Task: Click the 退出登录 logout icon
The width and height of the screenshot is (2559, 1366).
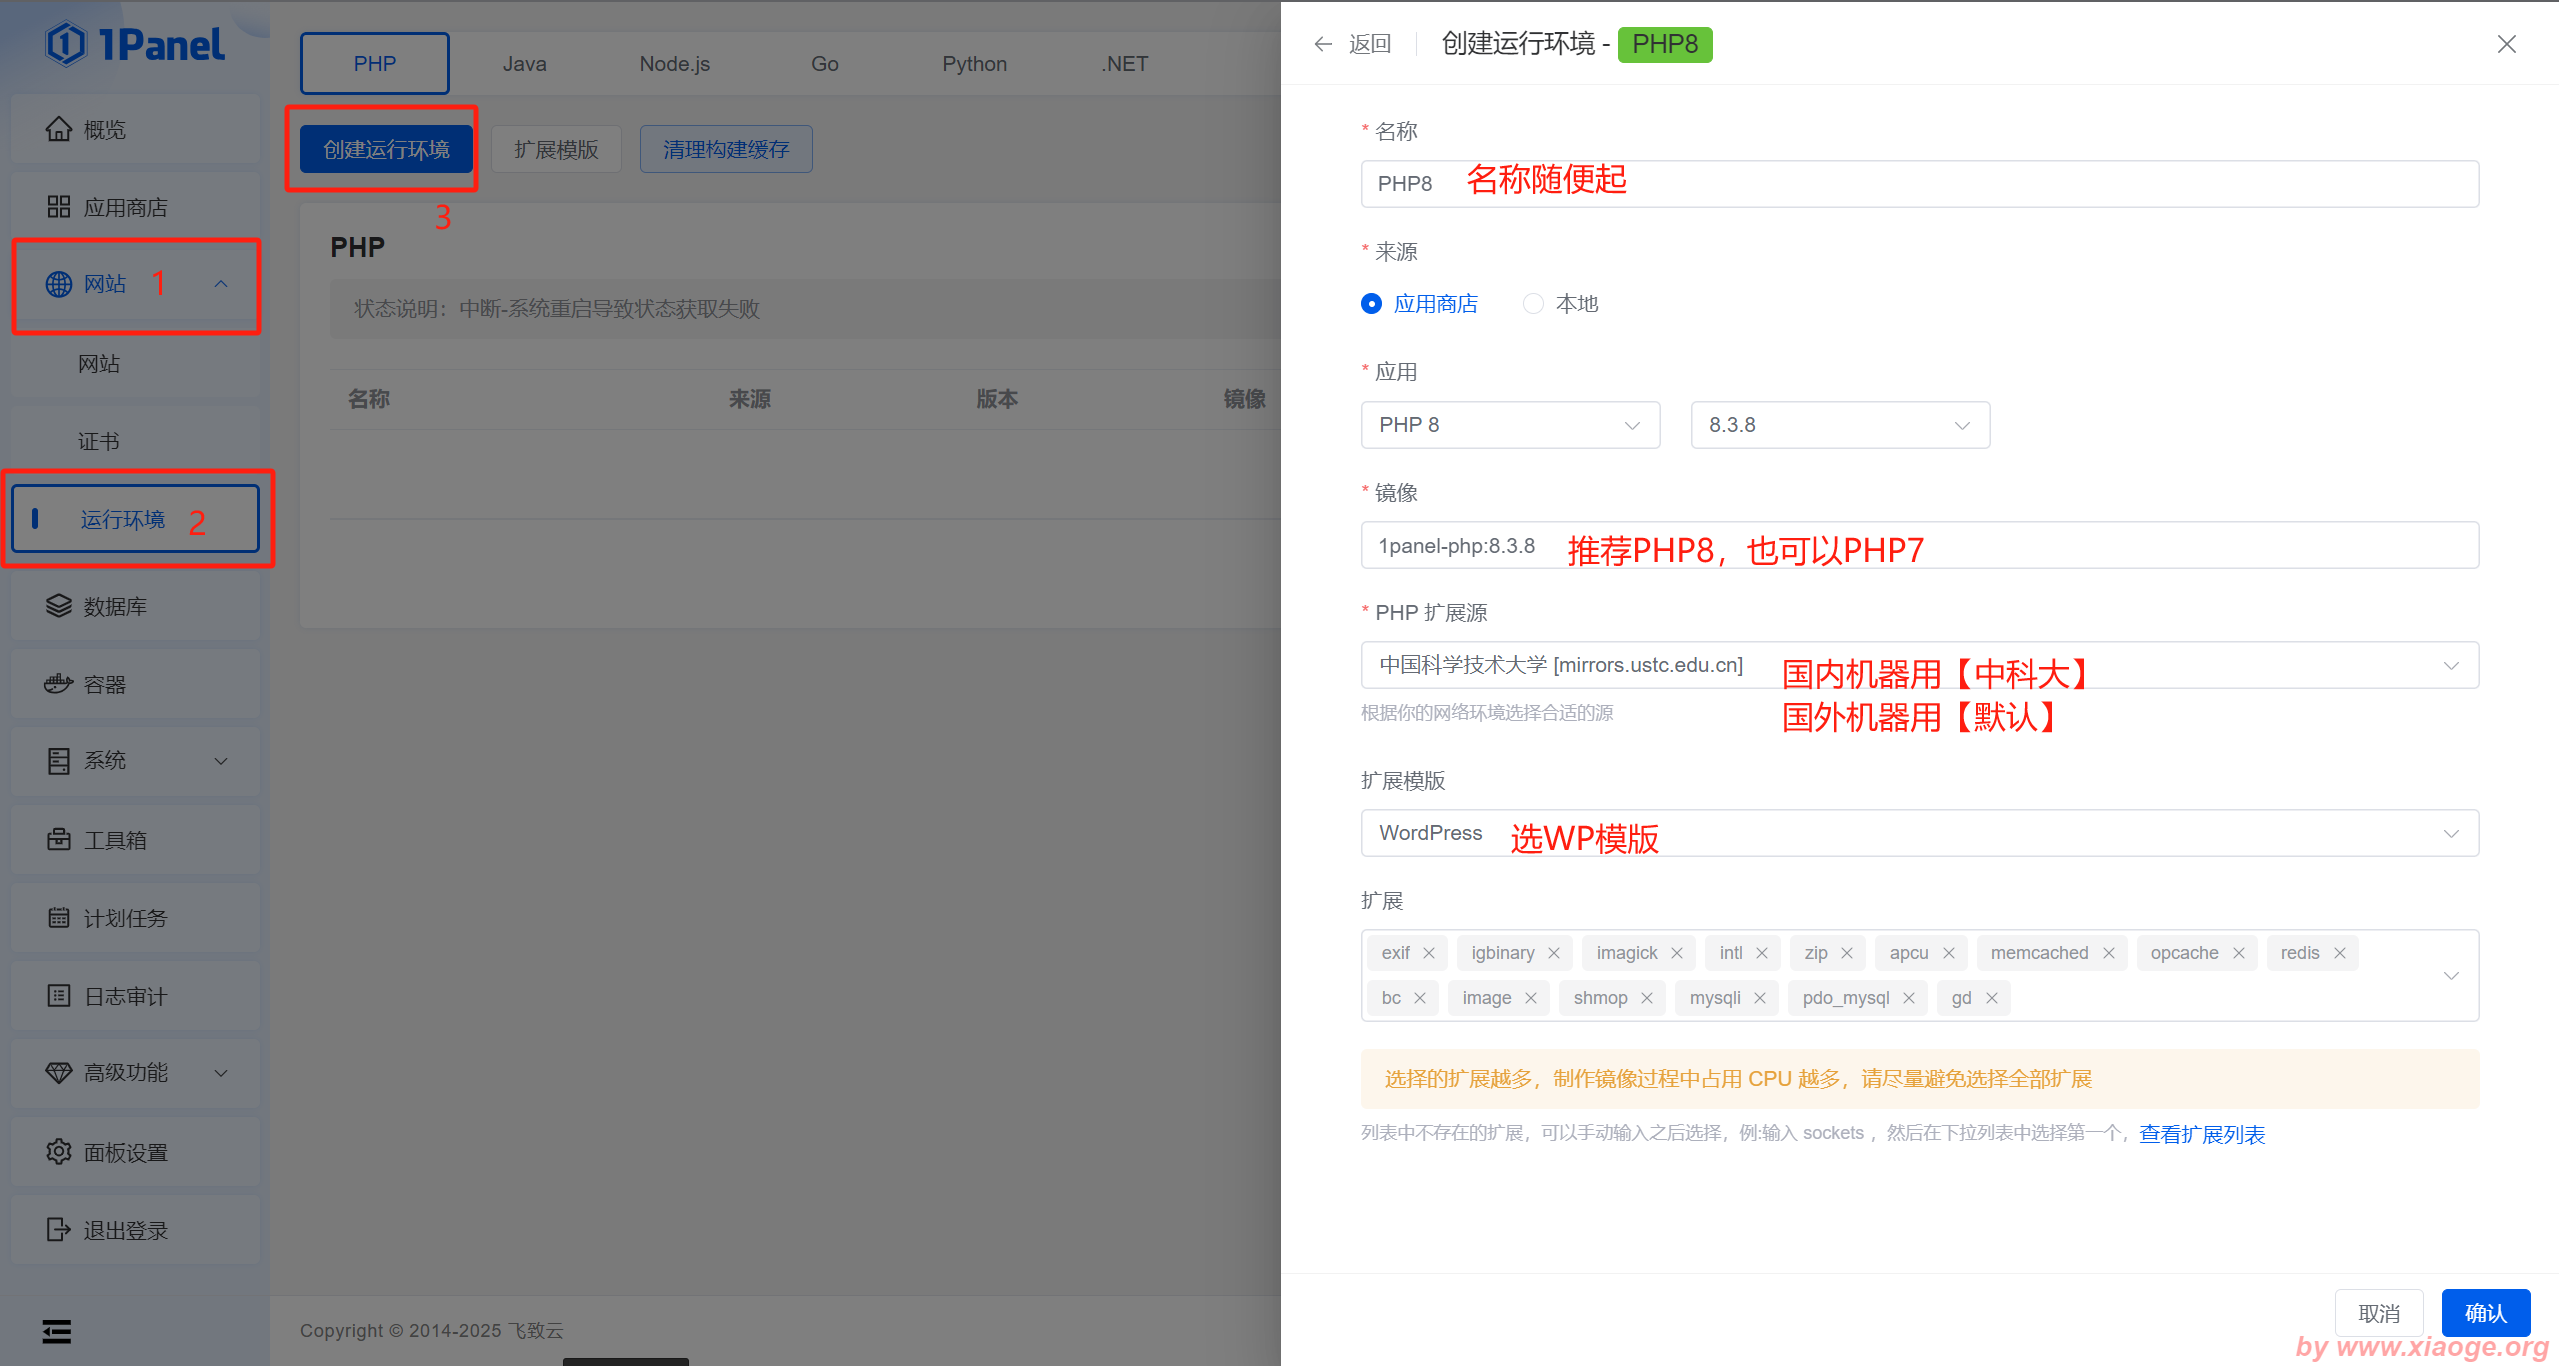Action: pos(59,1230)
